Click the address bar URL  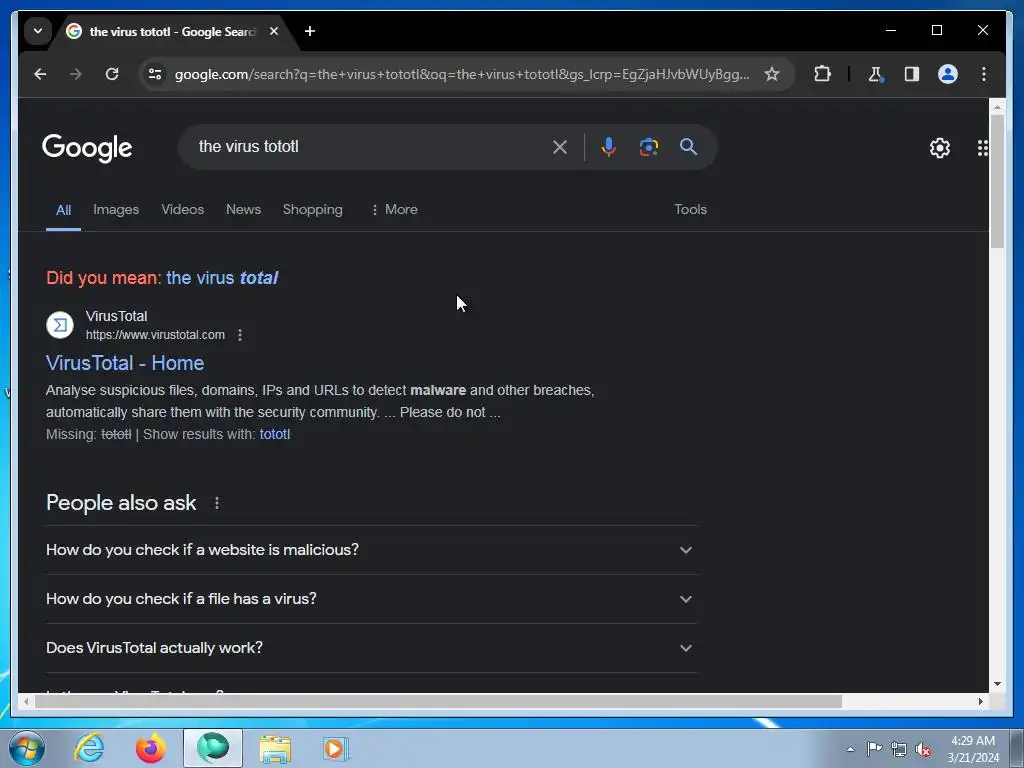[462, 74]
